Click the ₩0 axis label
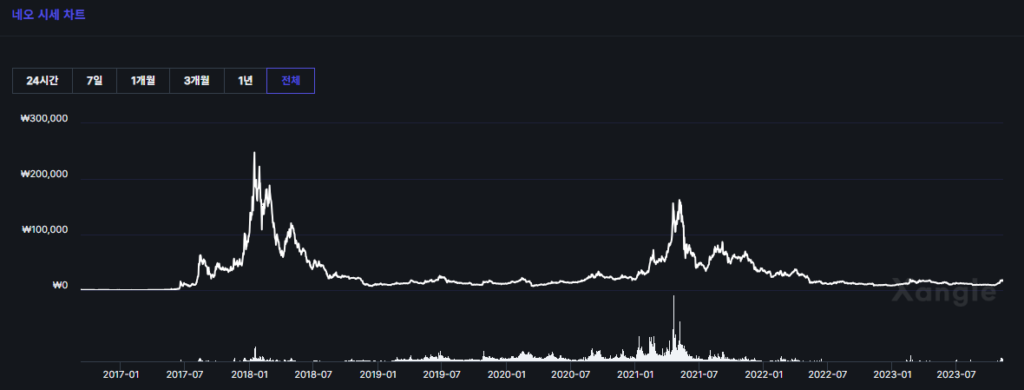1024x390 pixels. click(x=60, y=285)
